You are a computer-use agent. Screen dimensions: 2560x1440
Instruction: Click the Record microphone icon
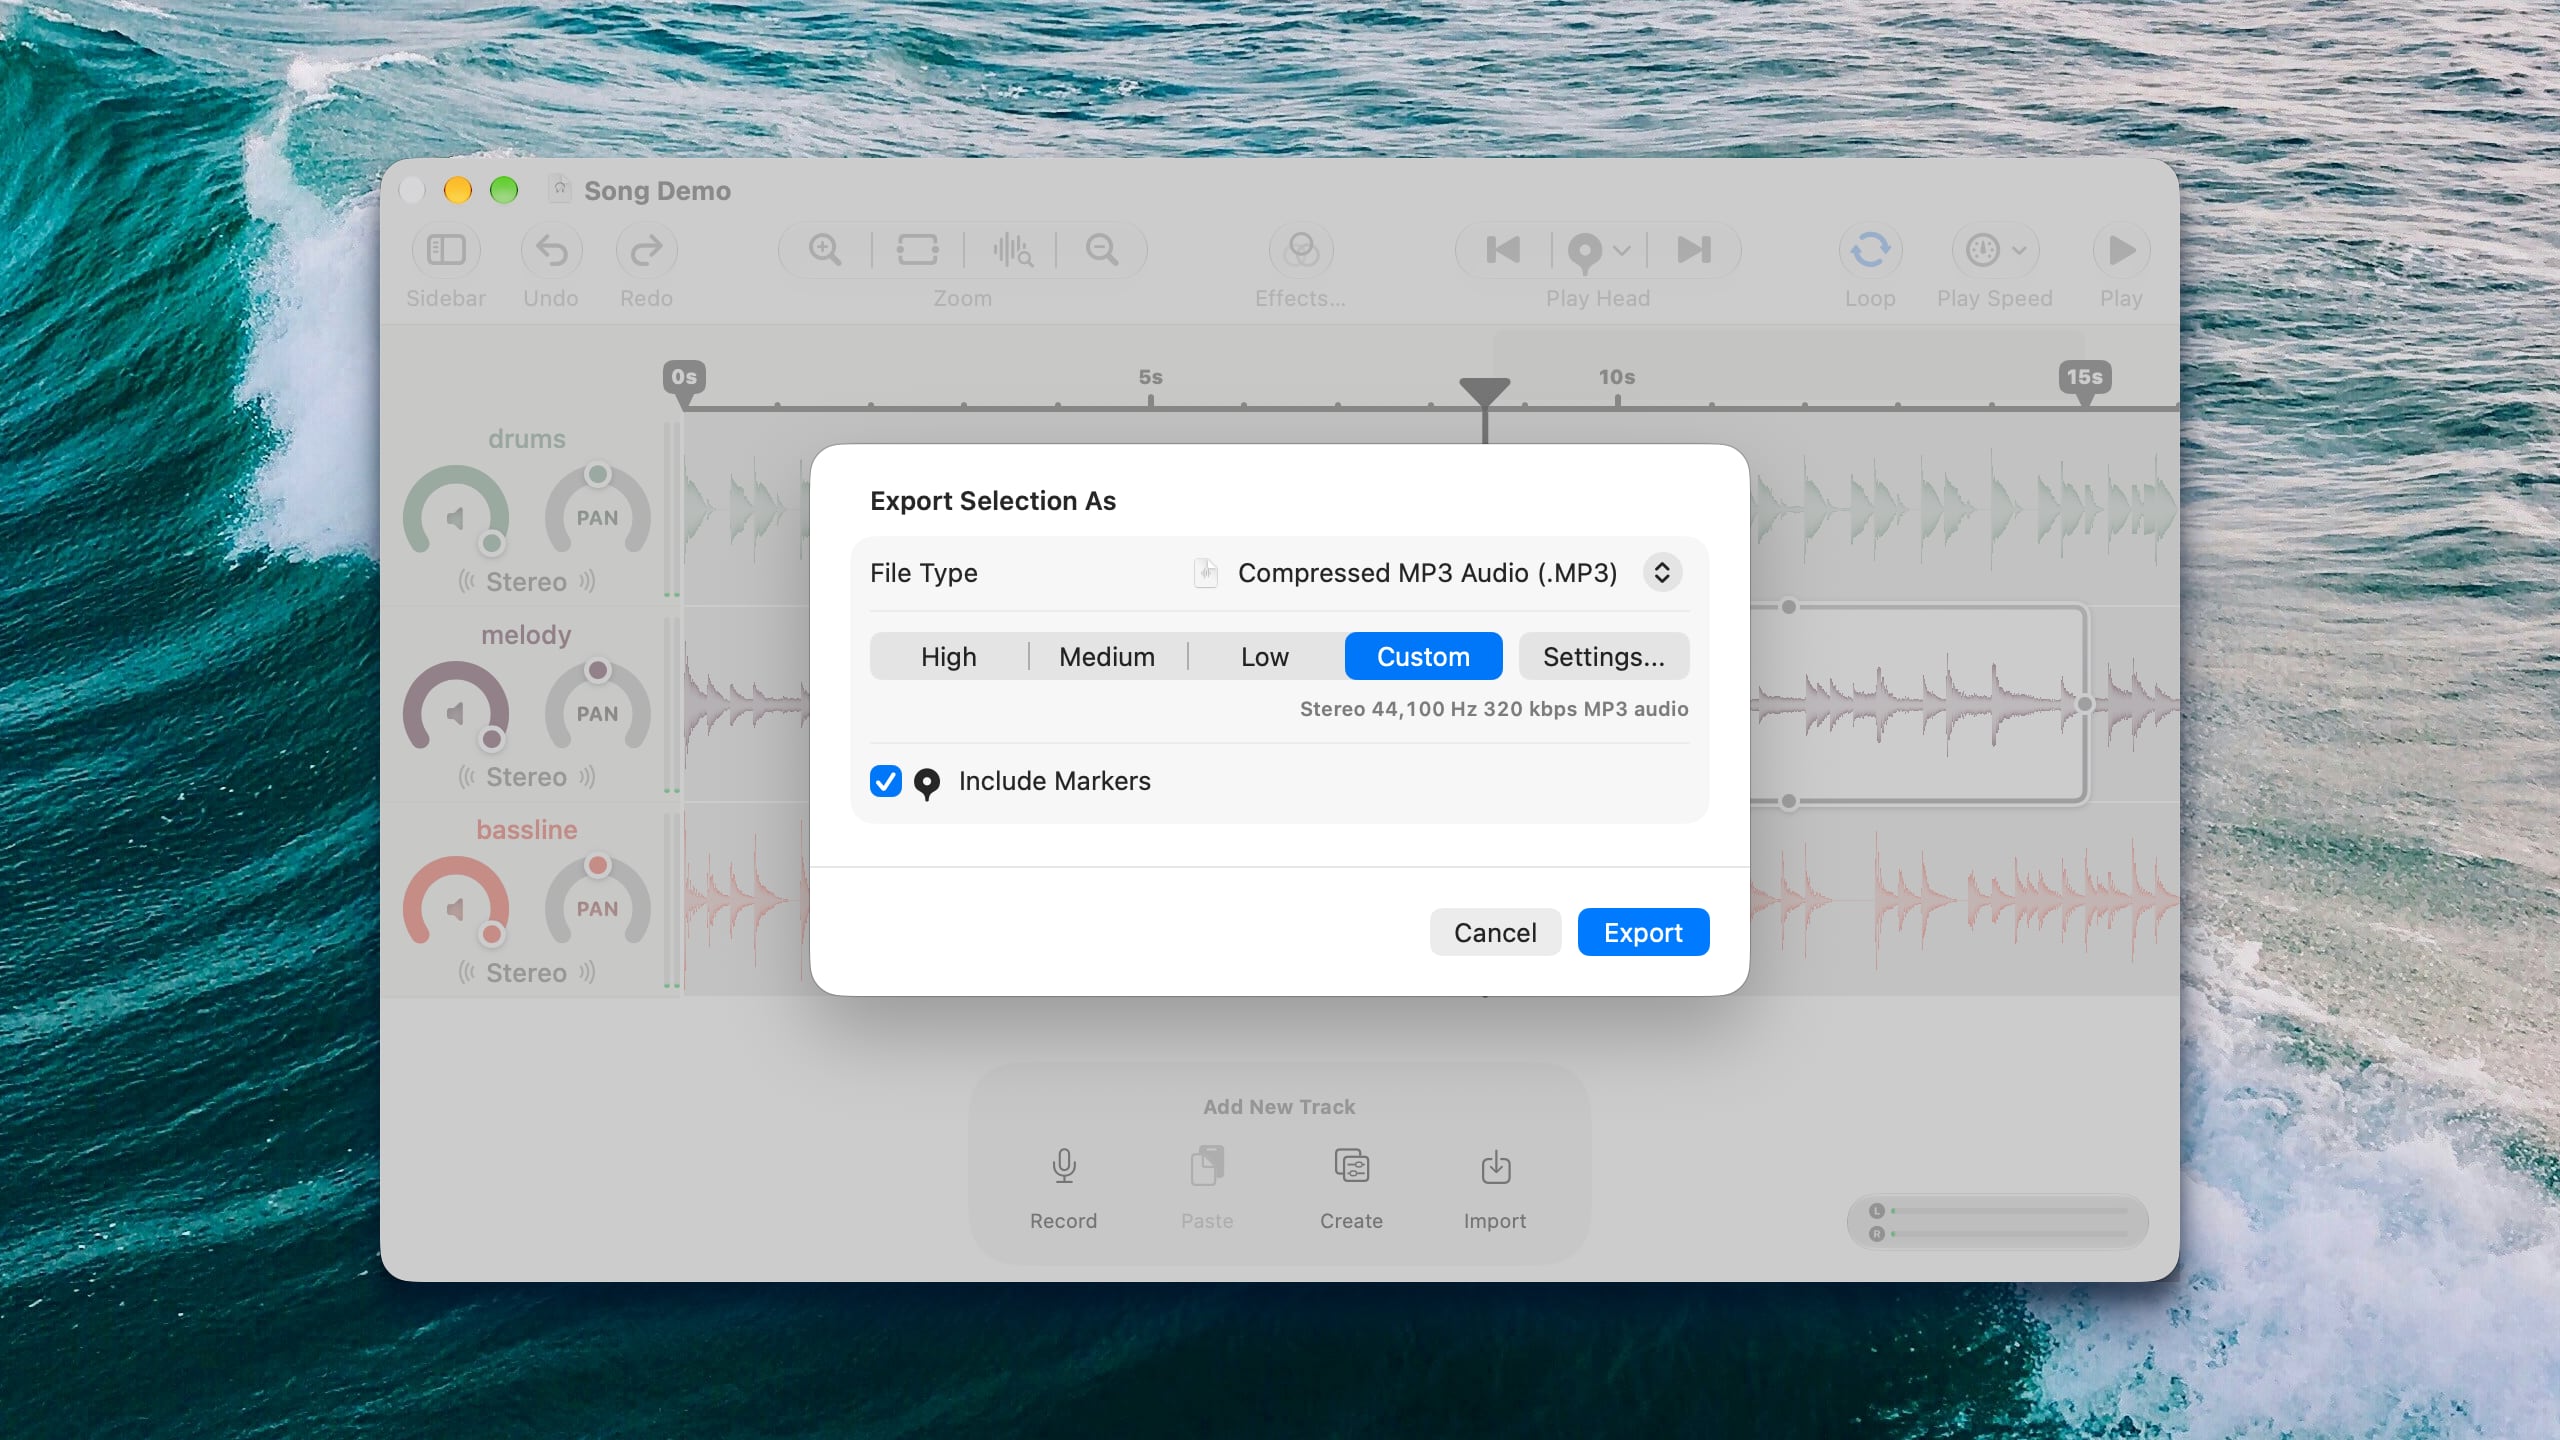click(x=1064, y=1166)
